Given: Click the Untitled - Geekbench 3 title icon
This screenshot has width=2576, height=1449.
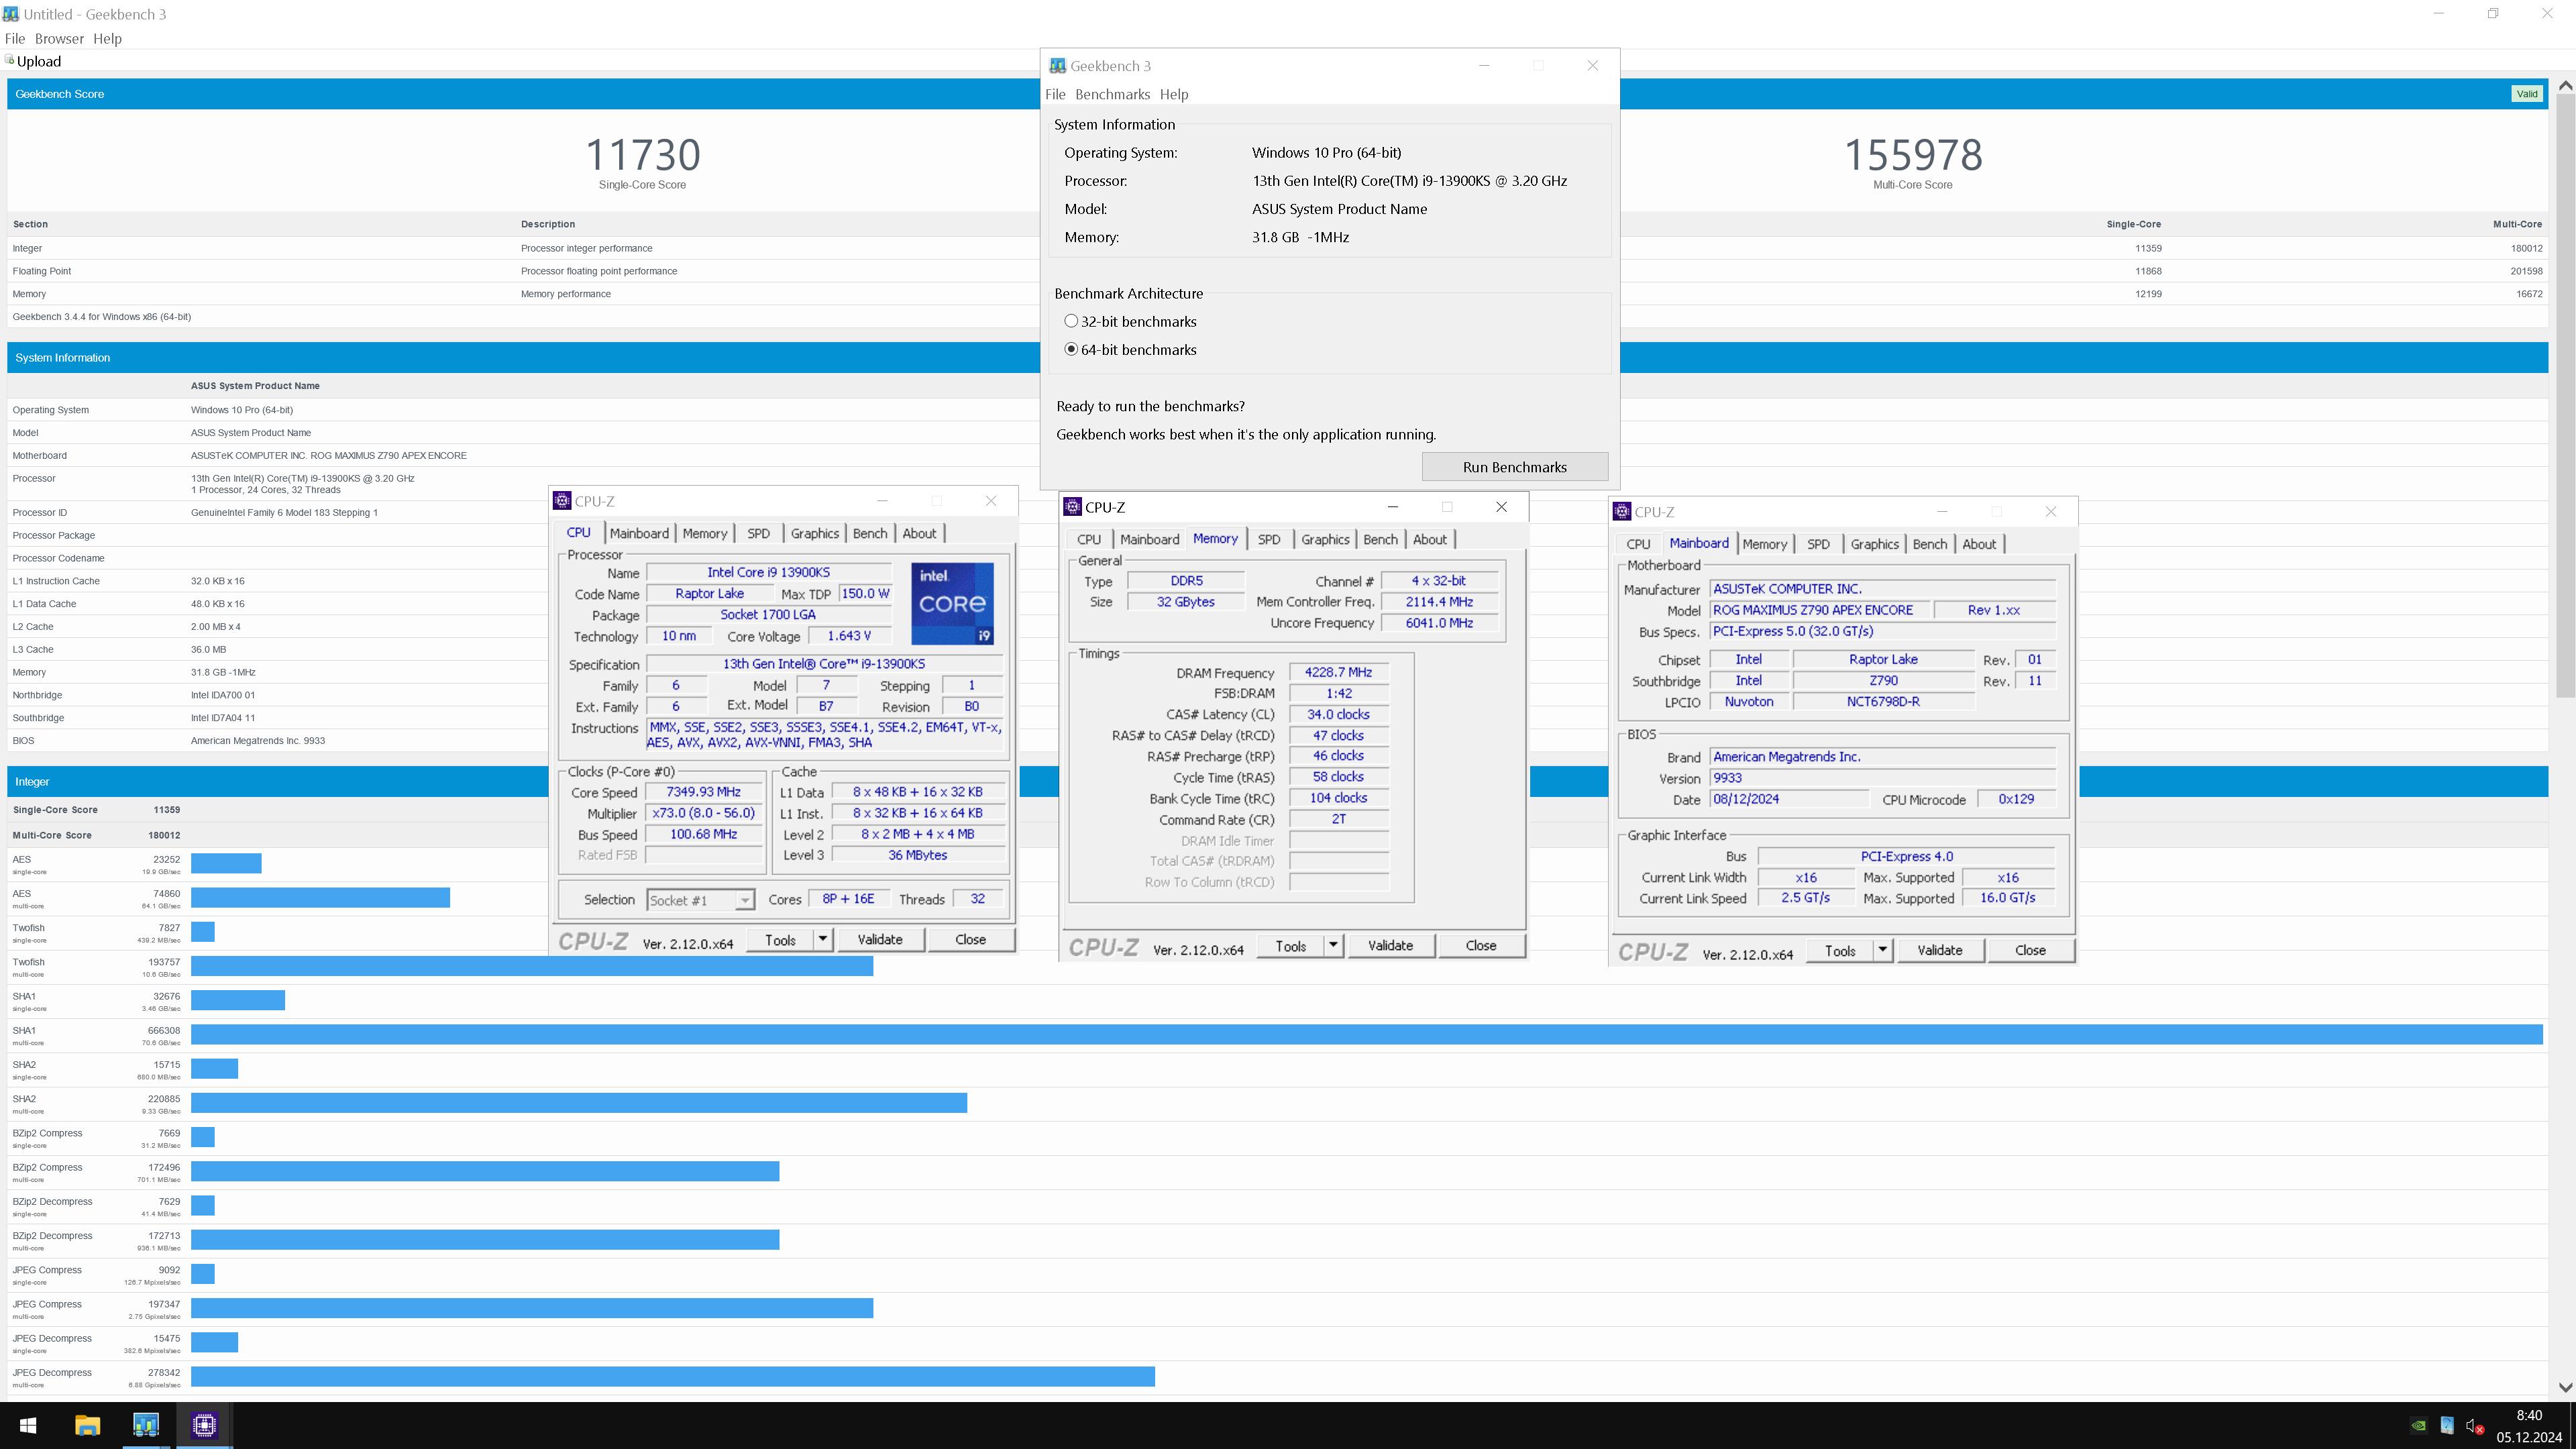Looking at the screenshot, I should click(11, 14).
